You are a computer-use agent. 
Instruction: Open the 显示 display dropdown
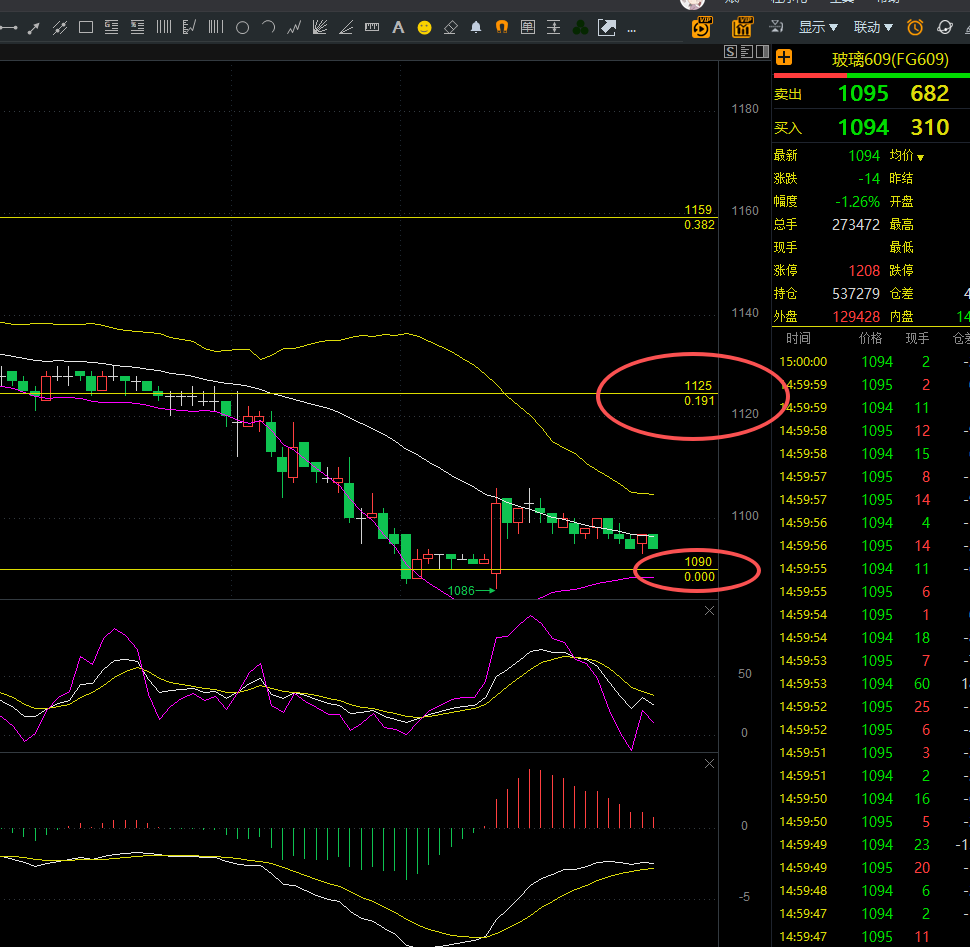point(818,27)
